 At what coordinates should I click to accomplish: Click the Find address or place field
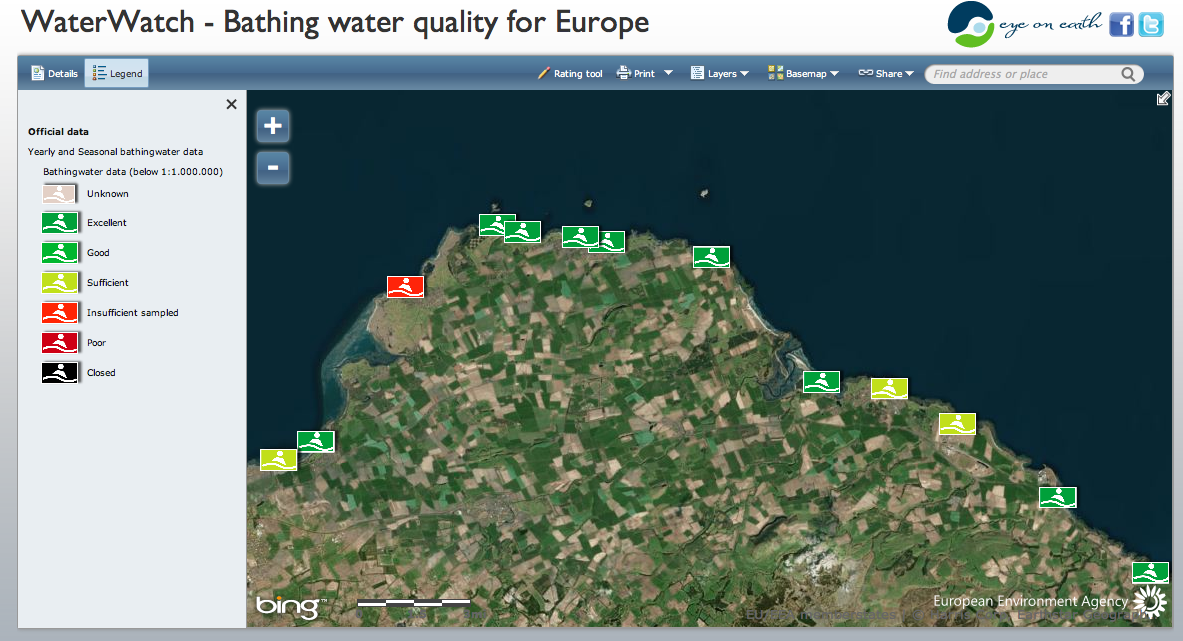1020,74
